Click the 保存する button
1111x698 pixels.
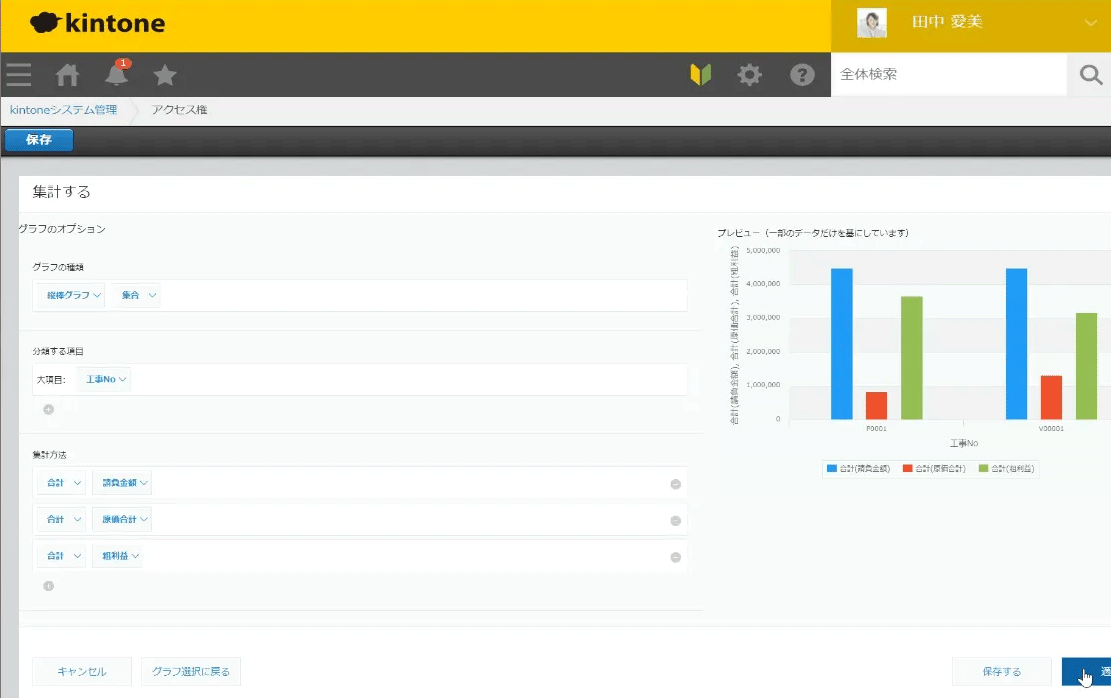[x=1001, y=672]
